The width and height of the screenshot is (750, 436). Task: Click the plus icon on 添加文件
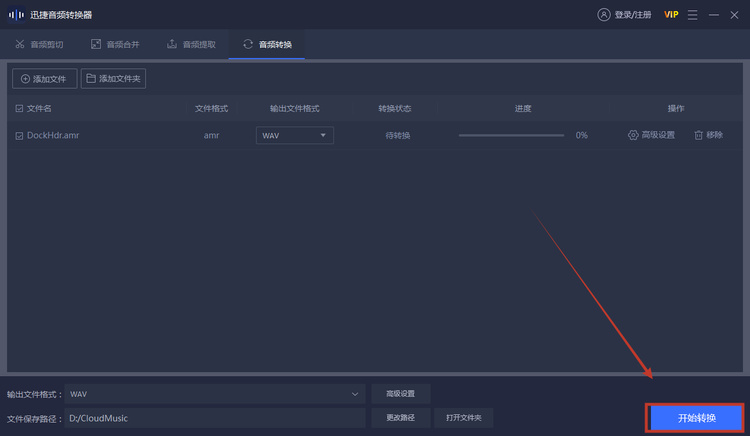[x=25, y=79]
